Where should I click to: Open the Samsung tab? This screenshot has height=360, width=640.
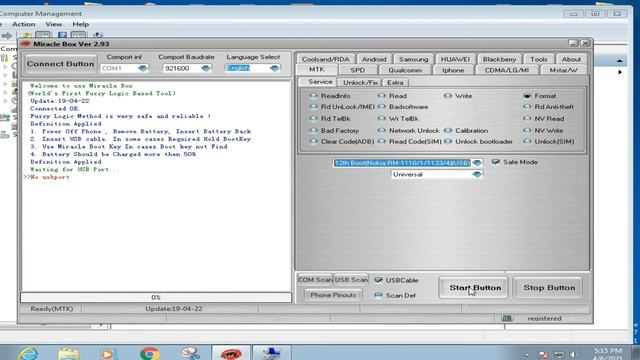413,59
